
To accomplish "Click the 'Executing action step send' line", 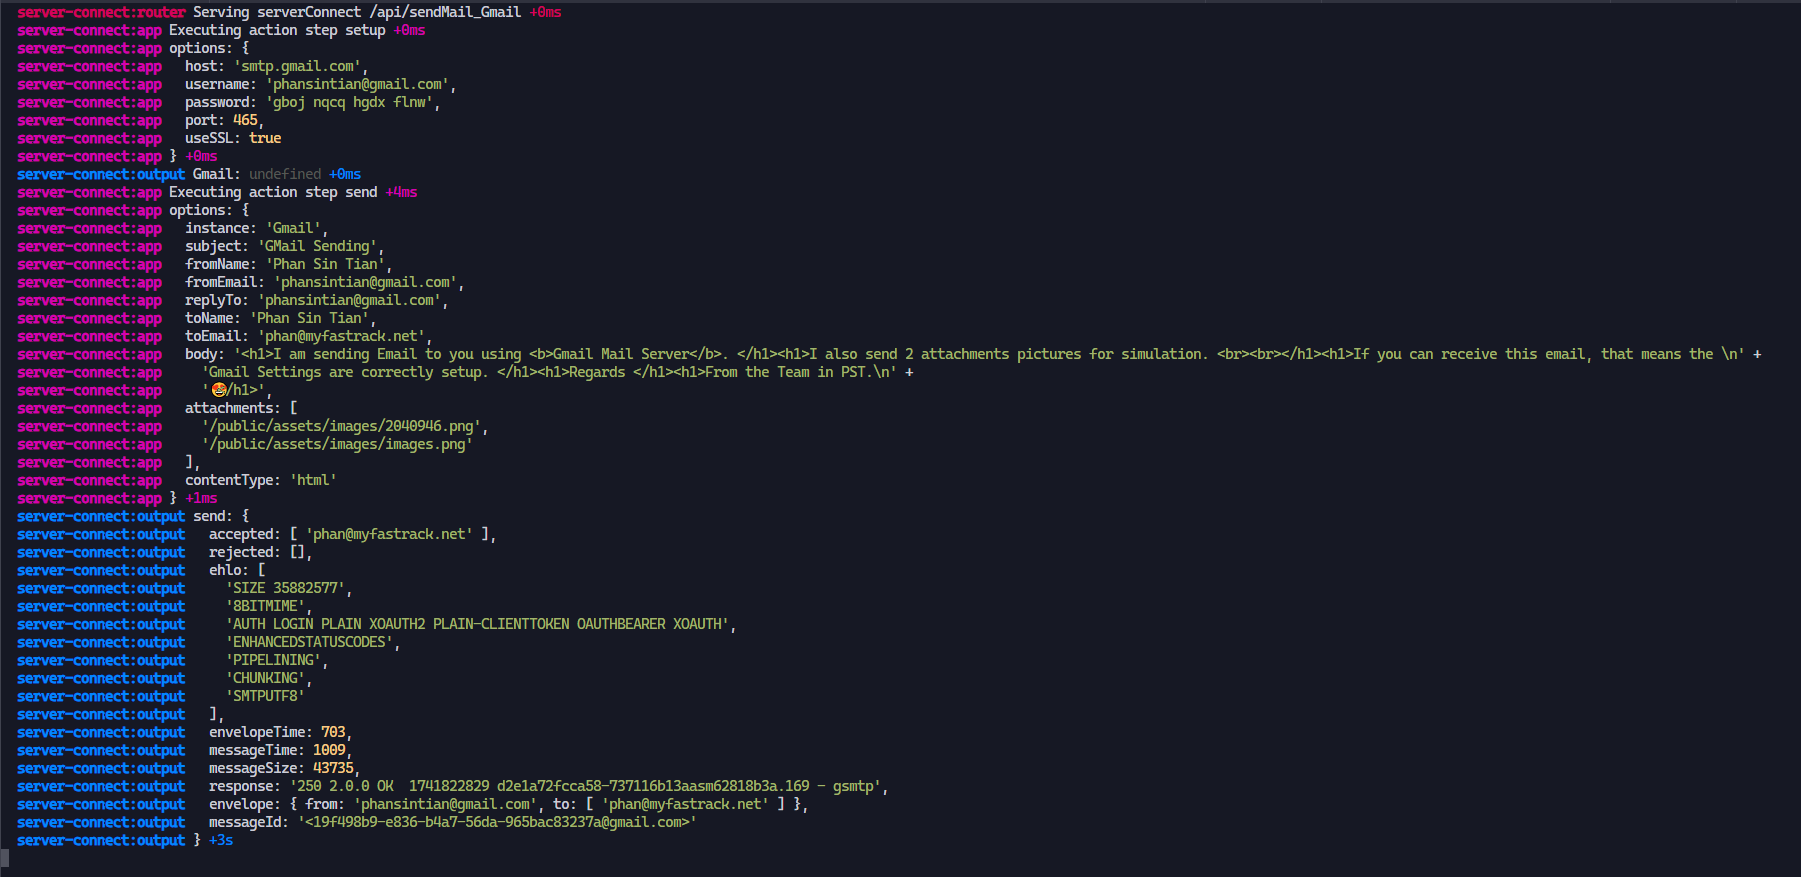I will coord(273,192).
